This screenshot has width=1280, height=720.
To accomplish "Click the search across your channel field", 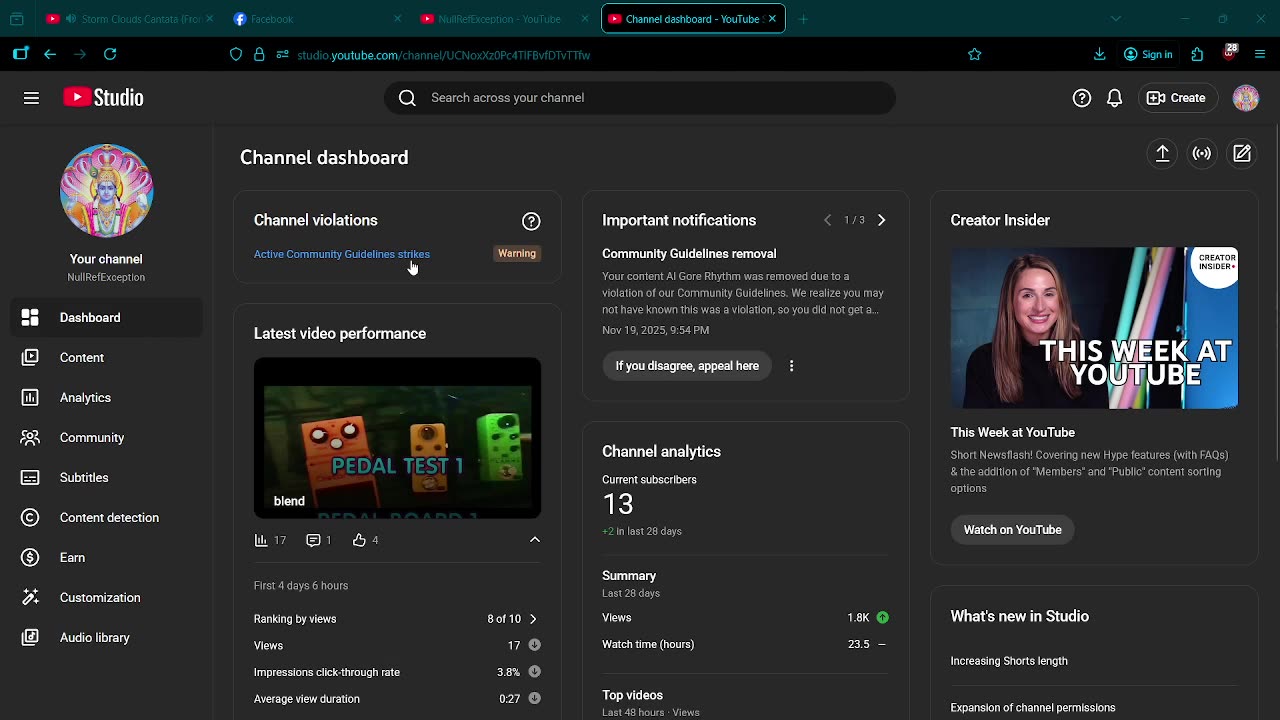I will tap(640, 98).
